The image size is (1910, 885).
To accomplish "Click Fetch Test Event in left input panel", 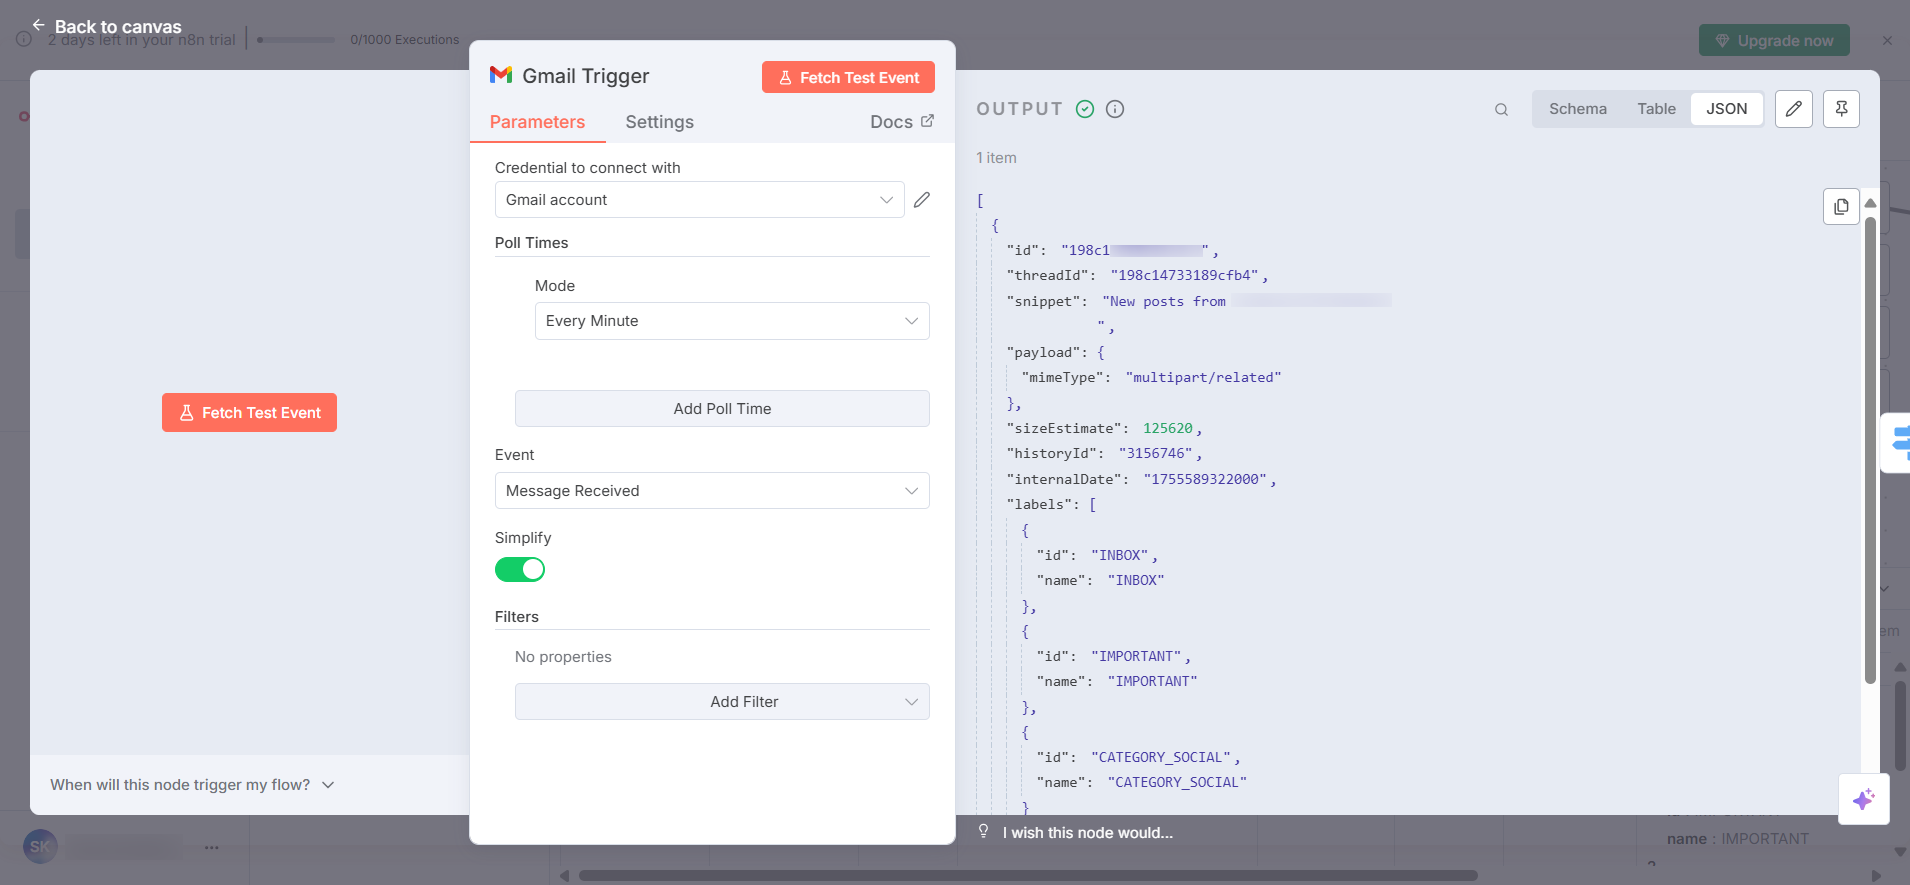I will pos(250,413).
